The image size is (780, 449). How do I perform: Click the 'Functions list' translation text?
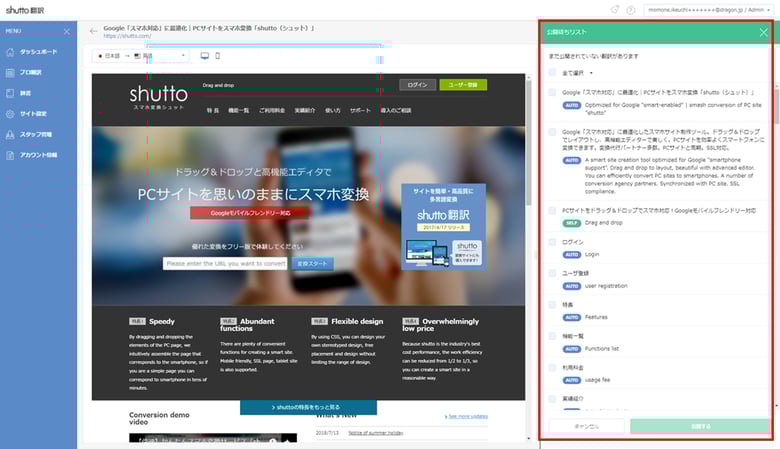tap(602, 349)
